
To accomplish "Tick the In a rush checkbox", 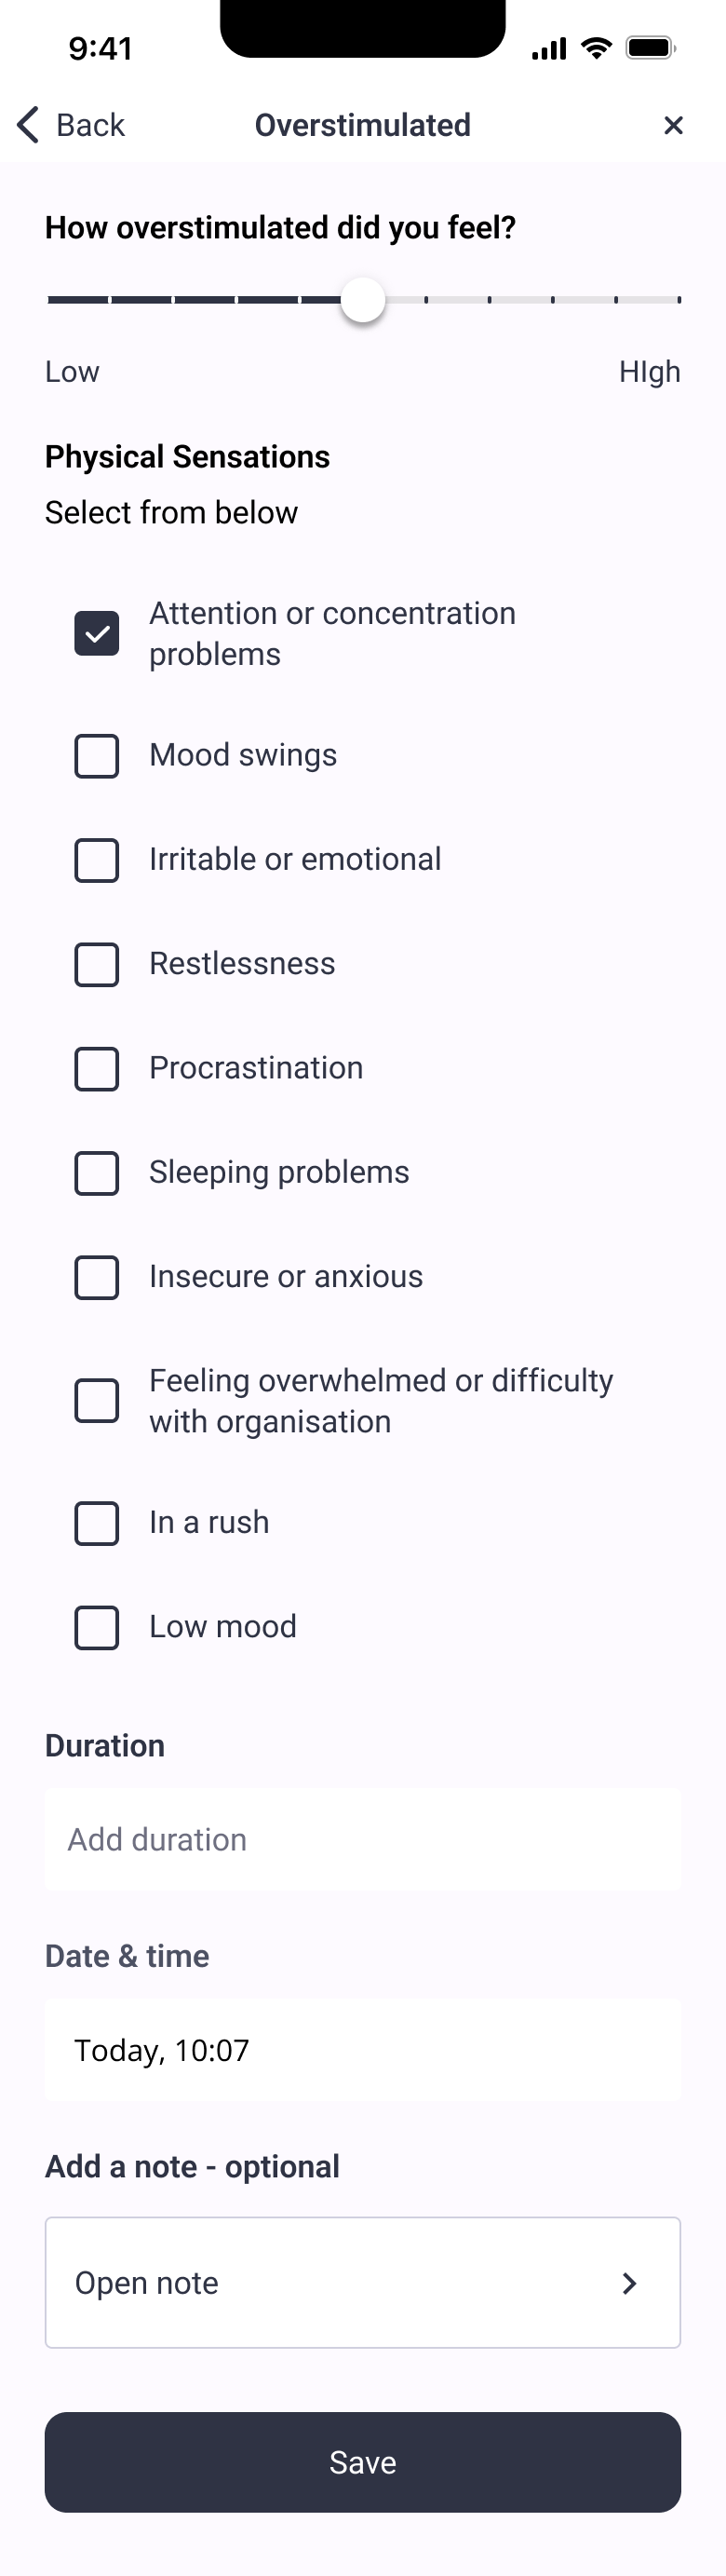I will pyautogui.click(x=97, y=1523).
